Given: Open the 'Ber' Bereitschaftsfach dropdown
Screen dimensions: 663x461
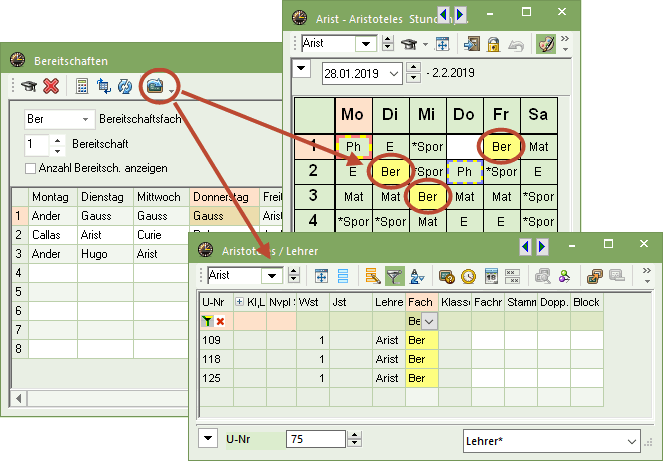Looking at the screenshot, I should point(84,119).
